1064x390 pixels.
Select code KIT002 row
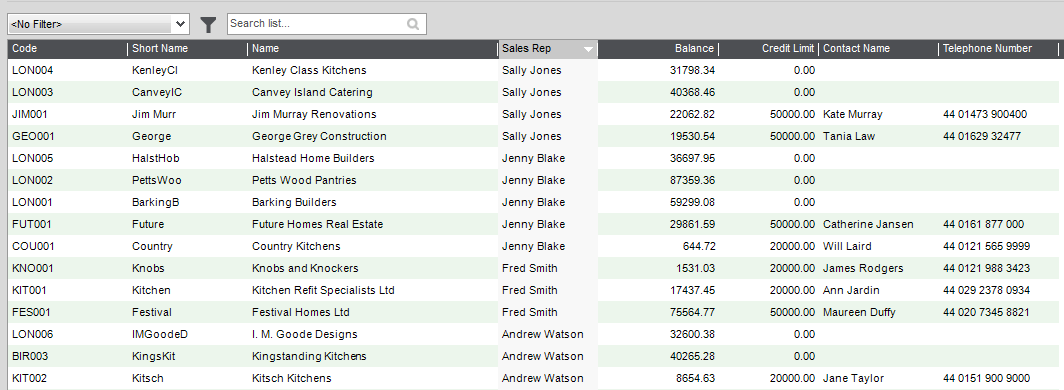pyautogui.click(x=532, y=378)
